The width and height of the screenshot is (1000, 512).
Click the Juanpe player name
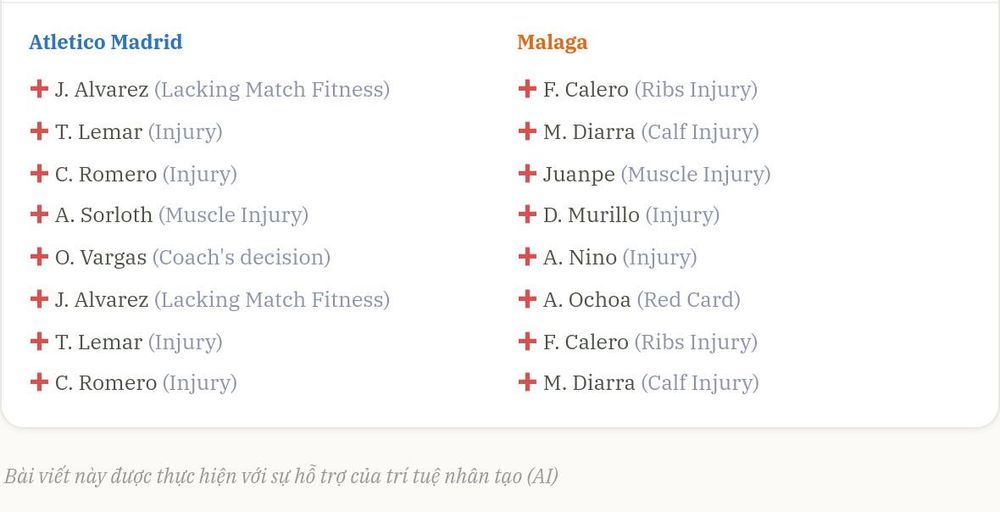click(x=579, y=175)
